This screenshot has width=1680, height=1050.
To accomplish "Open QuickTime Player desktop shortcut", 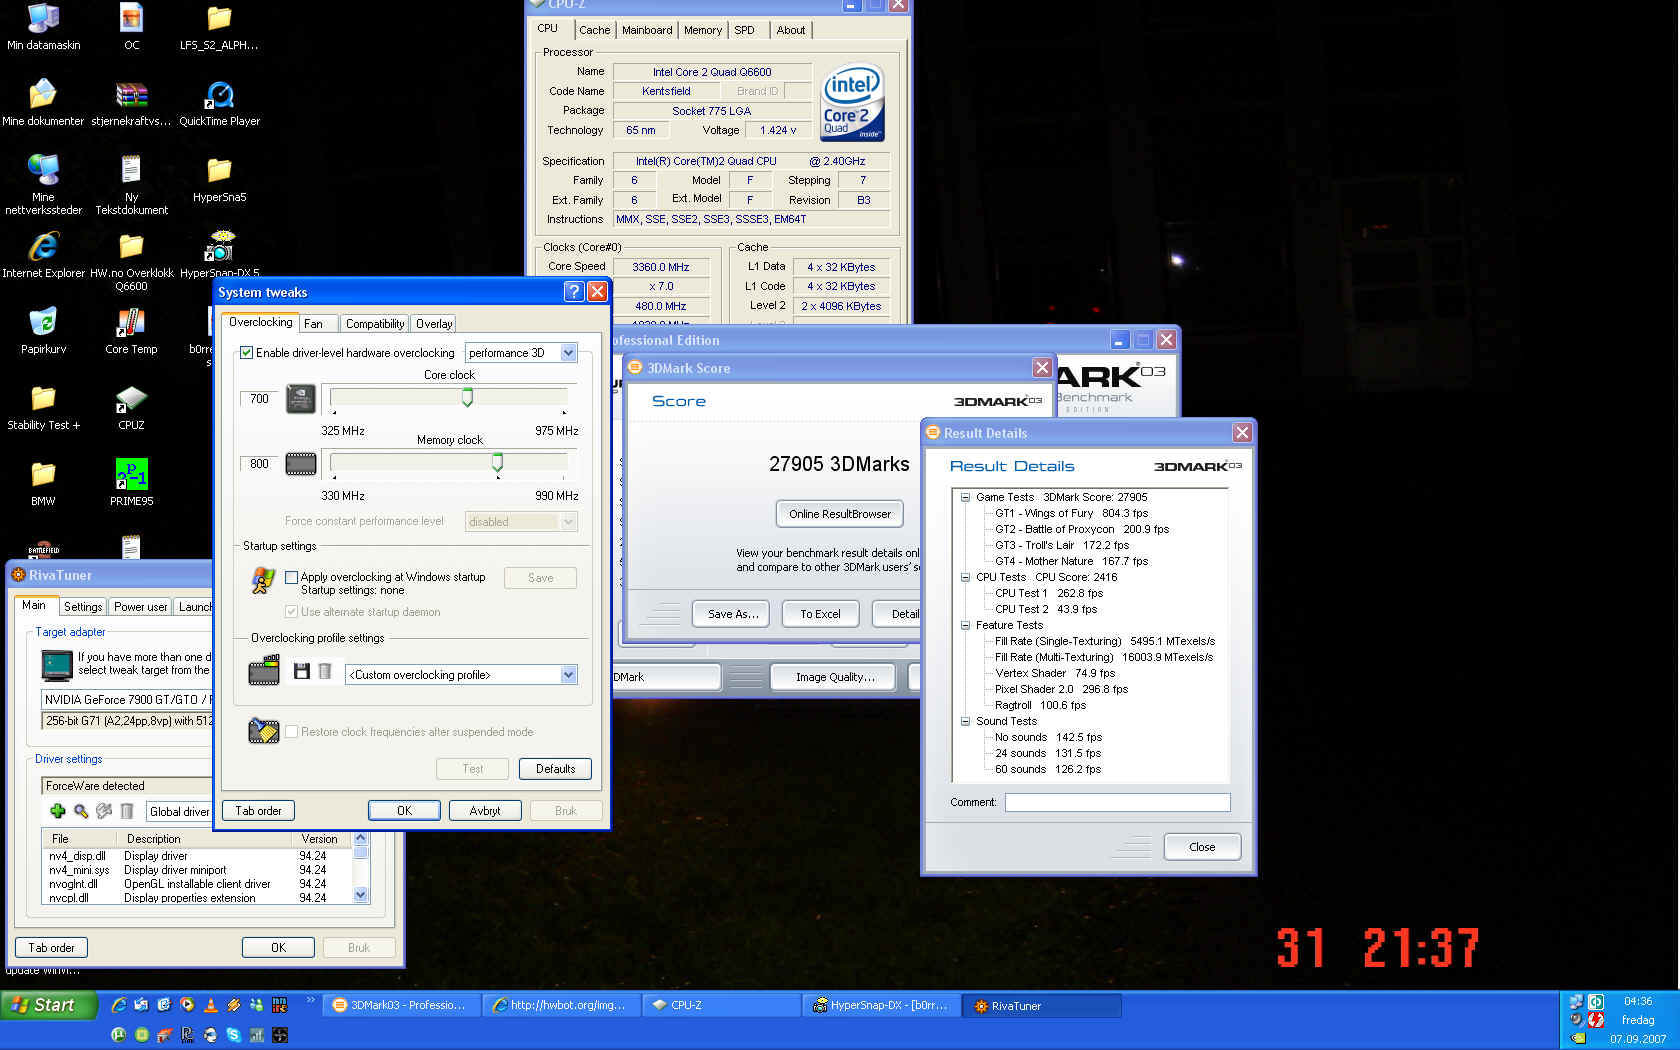I will [219, 103].
